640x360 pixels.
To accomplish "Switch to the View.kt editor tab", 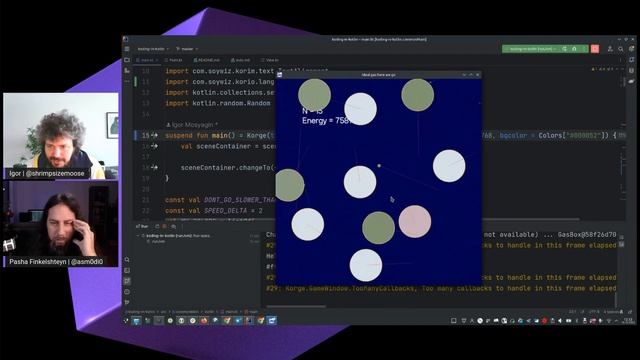I will point(270,60).
